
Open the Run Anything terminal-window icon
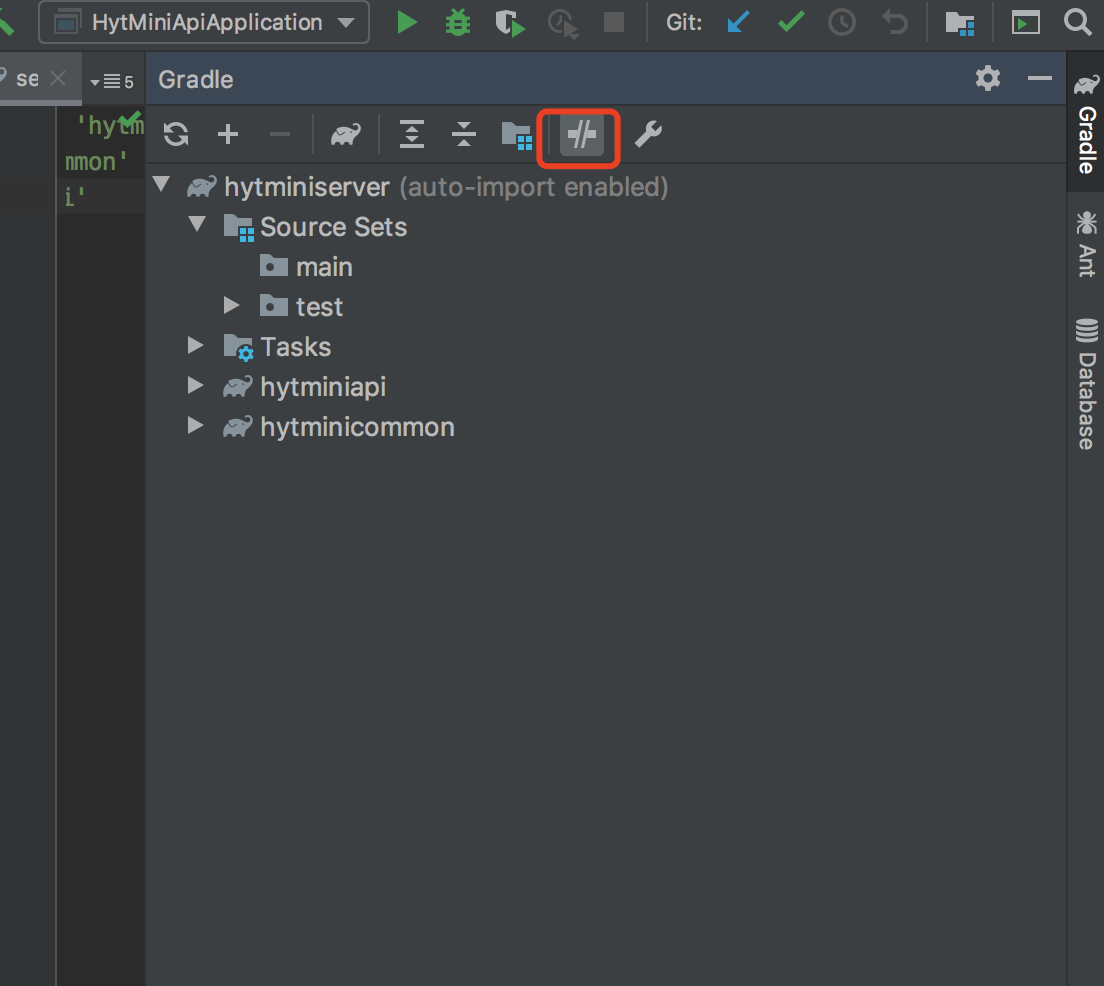point(1025,23)
